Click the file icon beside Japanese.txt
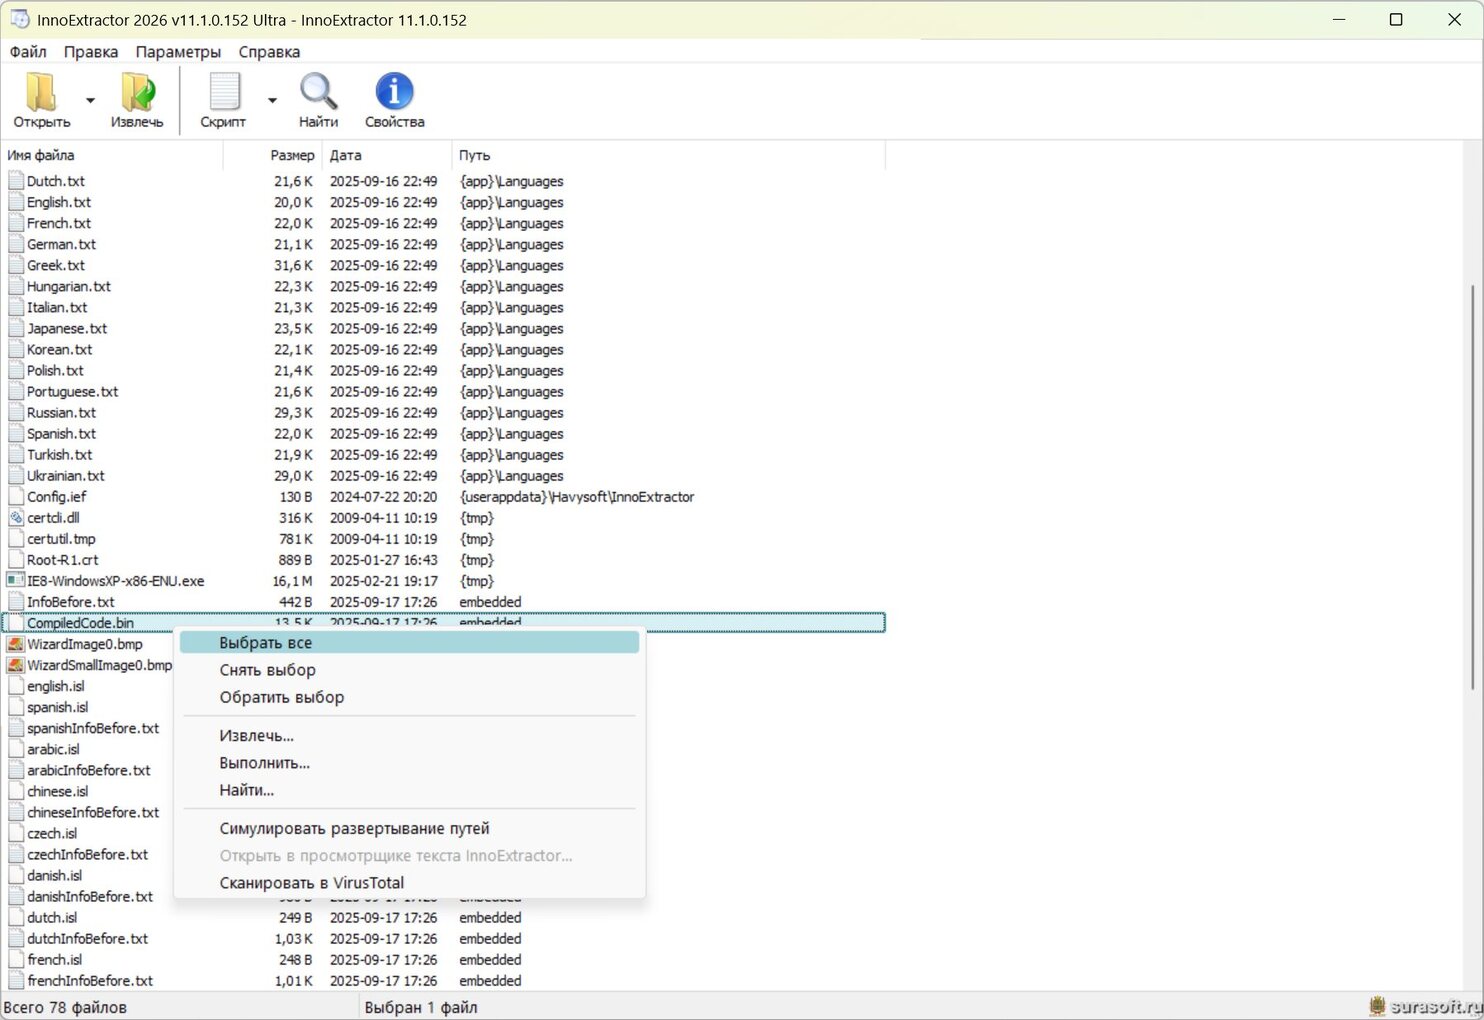The height and width of the screenshot is (1020, 1484). (16, 328)
